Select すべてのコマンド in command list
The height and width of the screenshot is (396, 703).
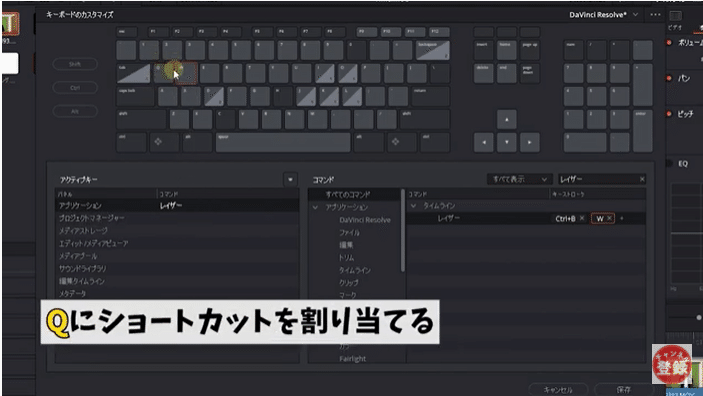pyautogui.click(x=348, y=195)
